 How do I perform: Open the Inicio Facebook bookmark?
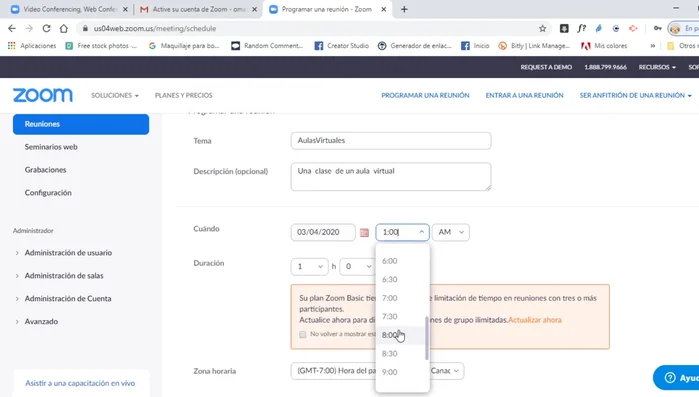pos(475,46)
